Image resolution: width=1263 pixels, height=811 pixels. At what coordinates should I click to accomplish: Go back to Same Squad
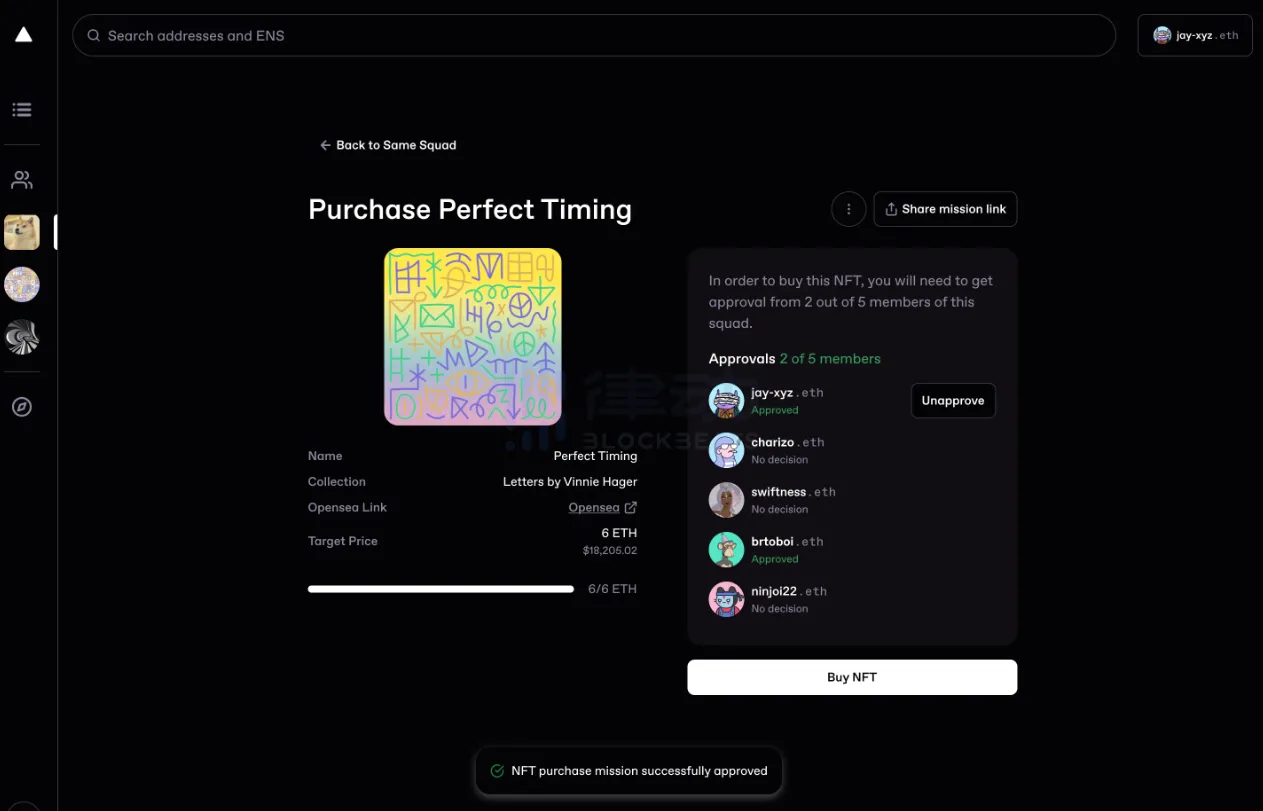click(x=387, y=145)
